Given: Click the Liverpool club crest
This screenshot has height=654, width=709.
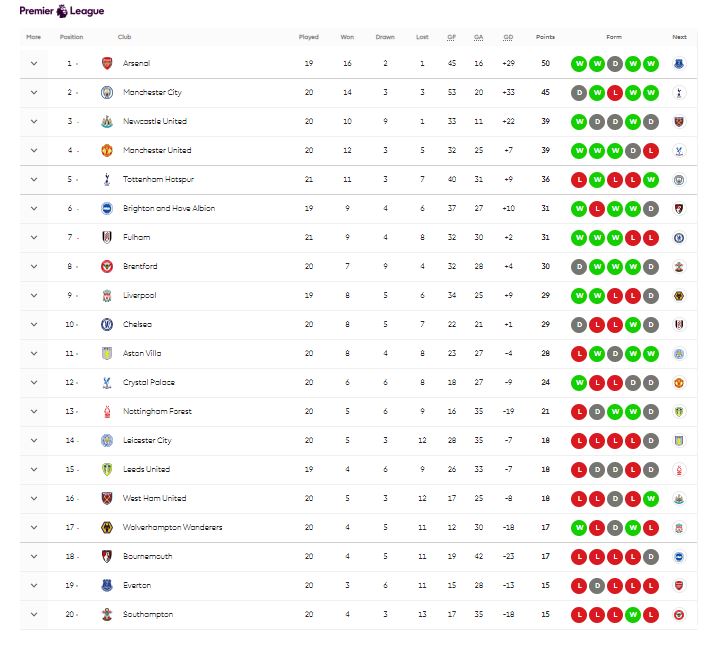Looking at the screenshot, I should [107, 295].
